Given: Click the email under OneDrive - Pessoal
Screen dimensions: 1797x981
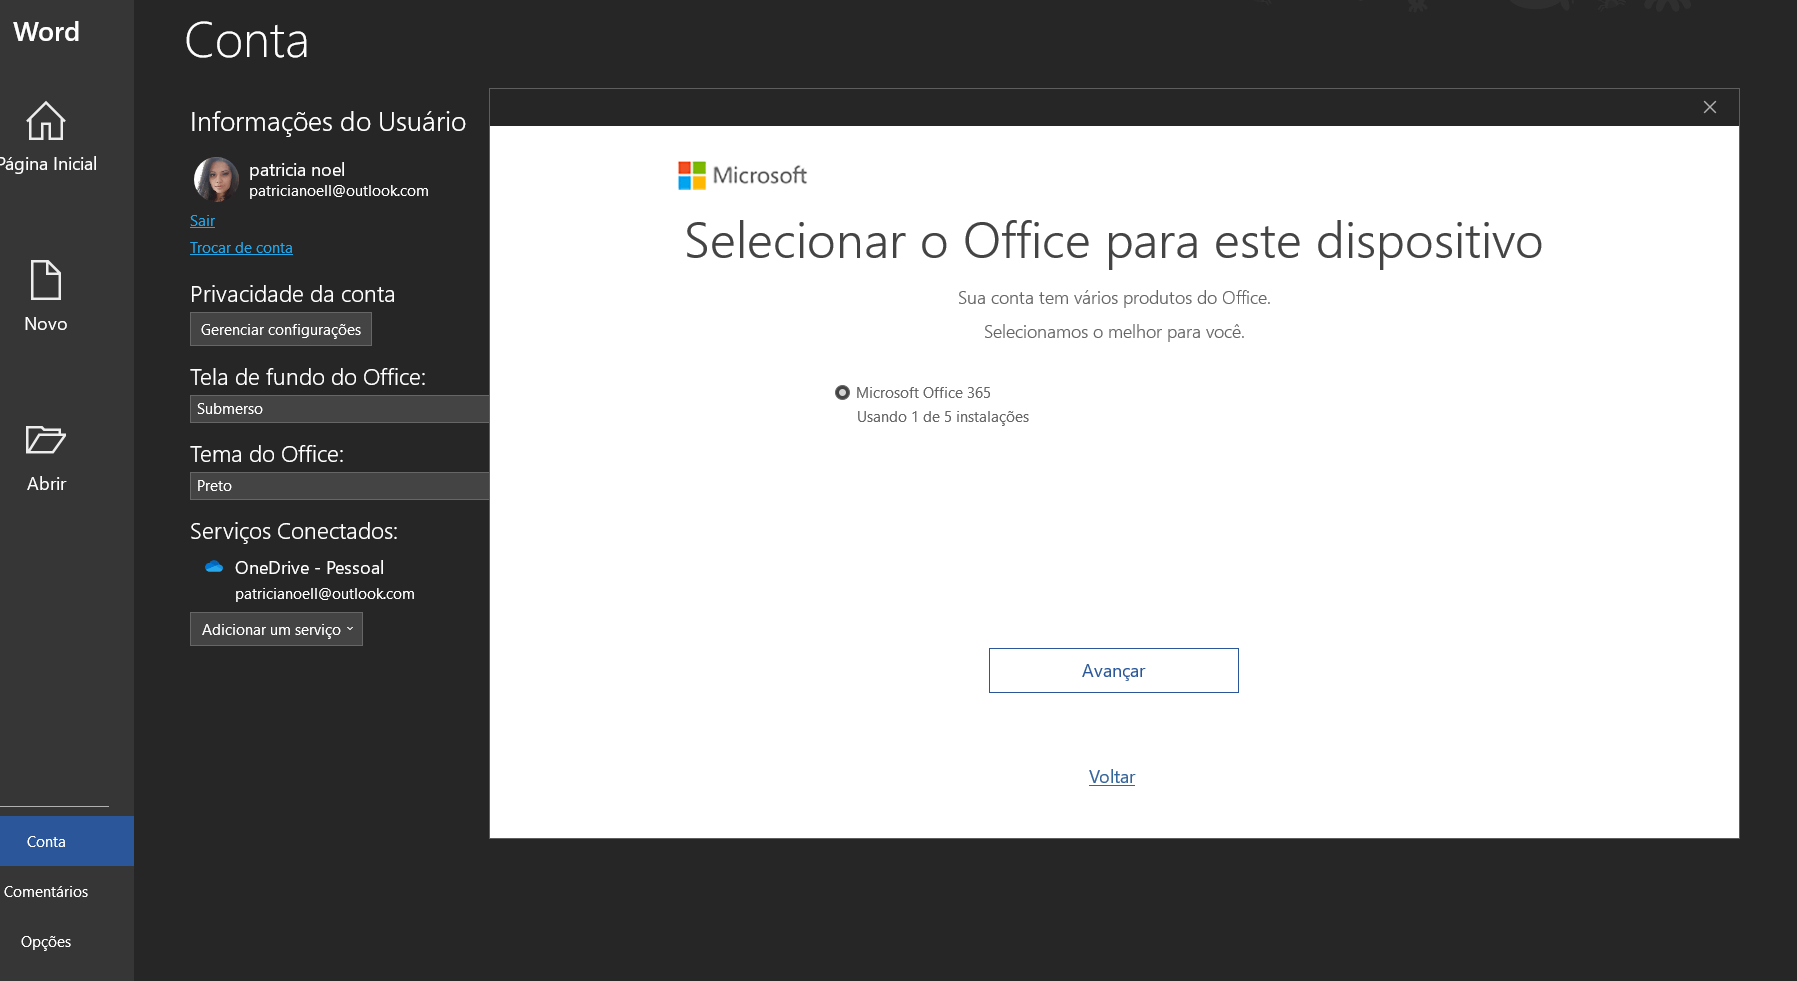Looking at the screenshot, I should click(x=325, y=594).
